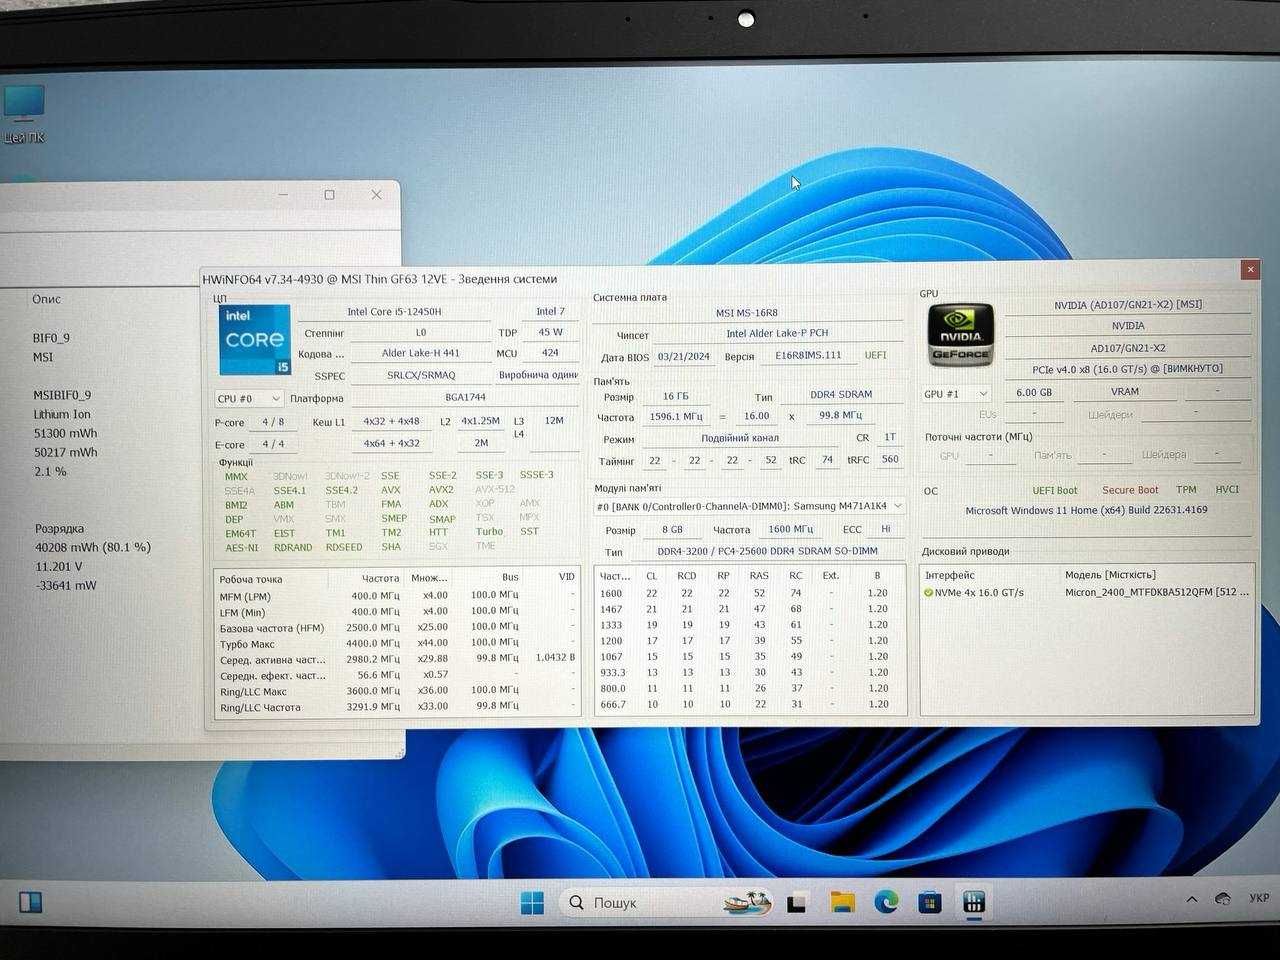Open the CPU #0 selector dropdown
The image size is (1280, 960).
(250, 398)
